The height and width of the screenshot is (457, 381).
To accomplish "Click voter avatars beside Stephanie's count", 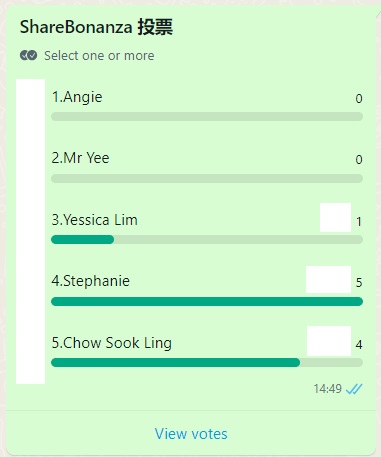I will [x=328, y=279].
